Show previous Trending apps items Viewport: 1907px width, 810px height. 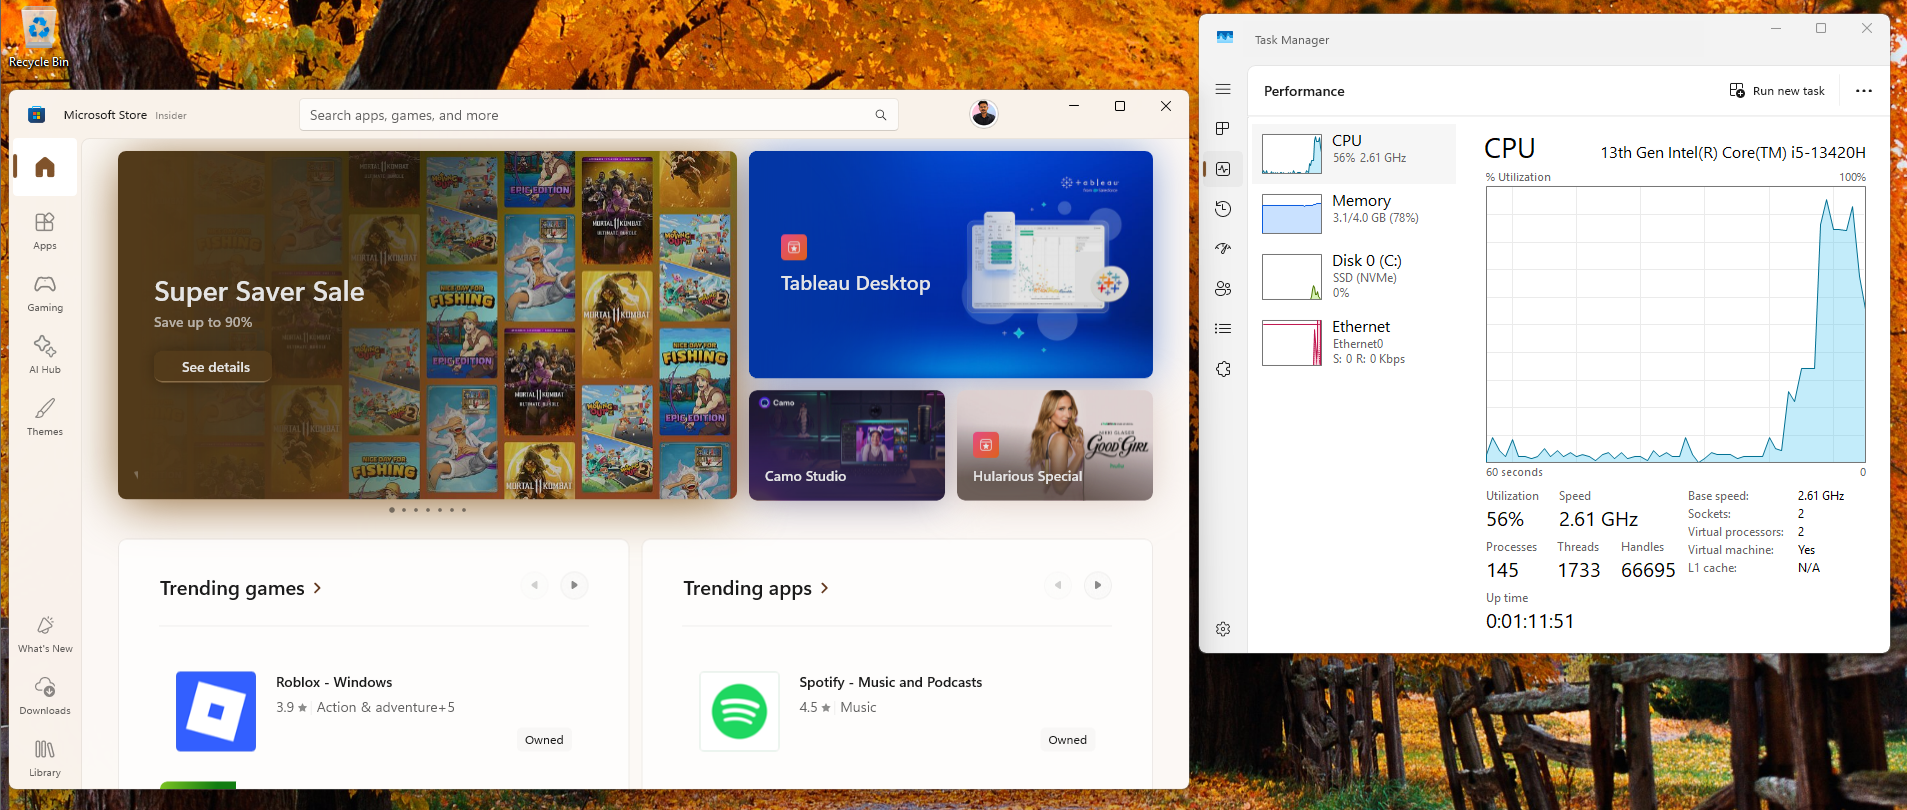point(1058,585)
